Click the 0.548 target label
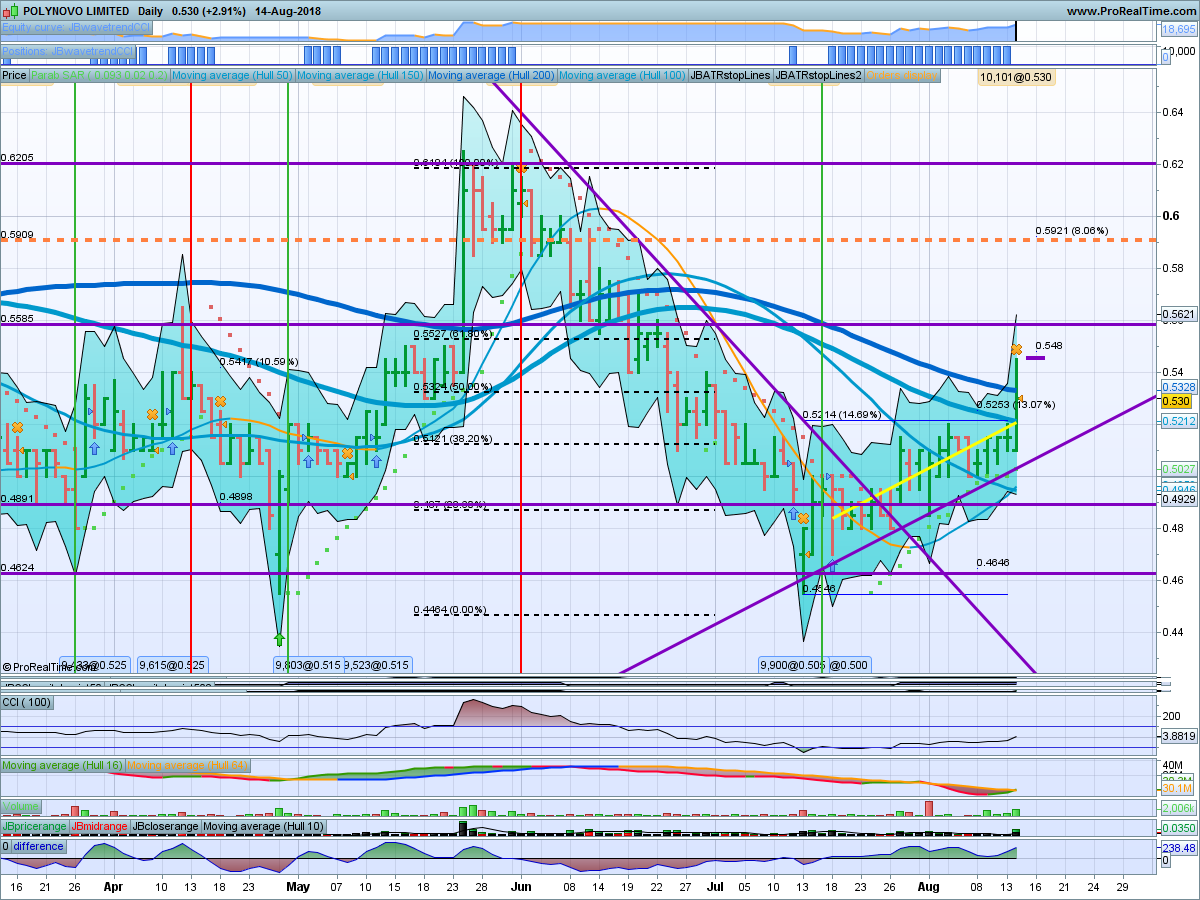 point(1048,345)
